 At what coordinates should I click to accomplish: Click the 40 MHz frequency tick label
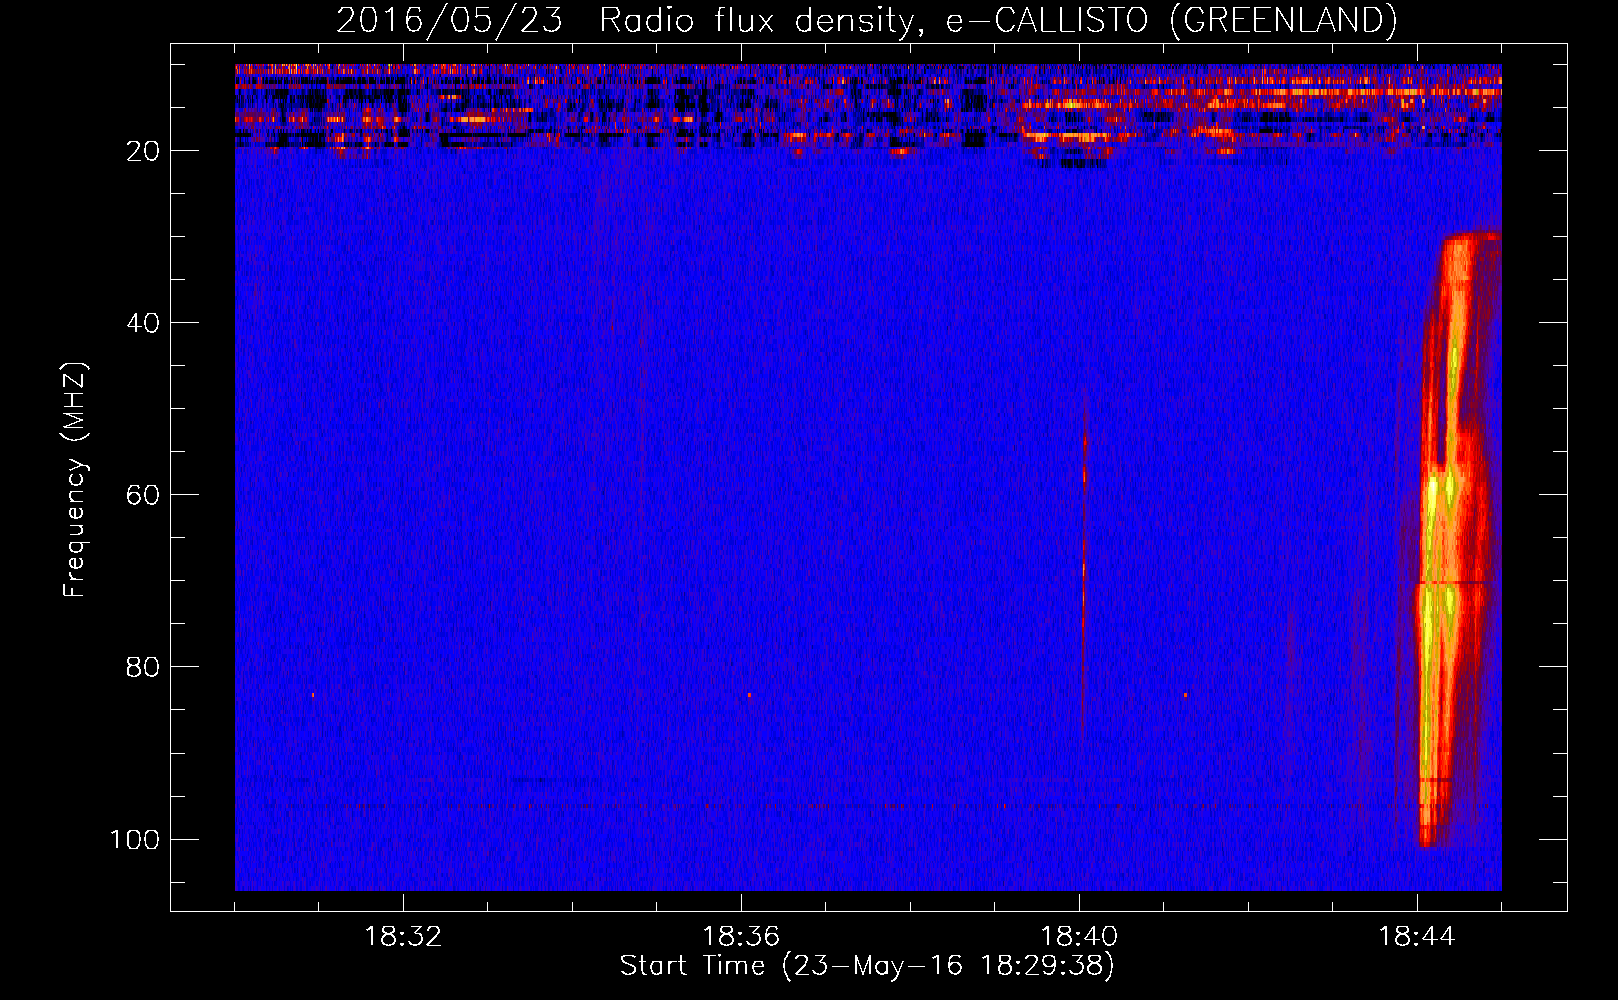tap(143, 323)
